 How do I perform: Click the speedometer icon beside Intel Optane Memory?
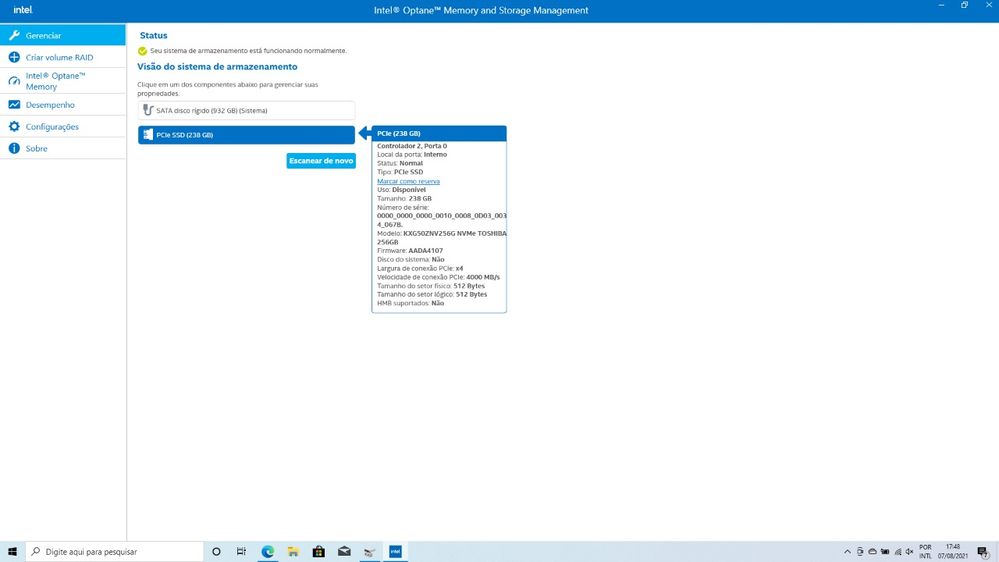(x=14, y=81)
